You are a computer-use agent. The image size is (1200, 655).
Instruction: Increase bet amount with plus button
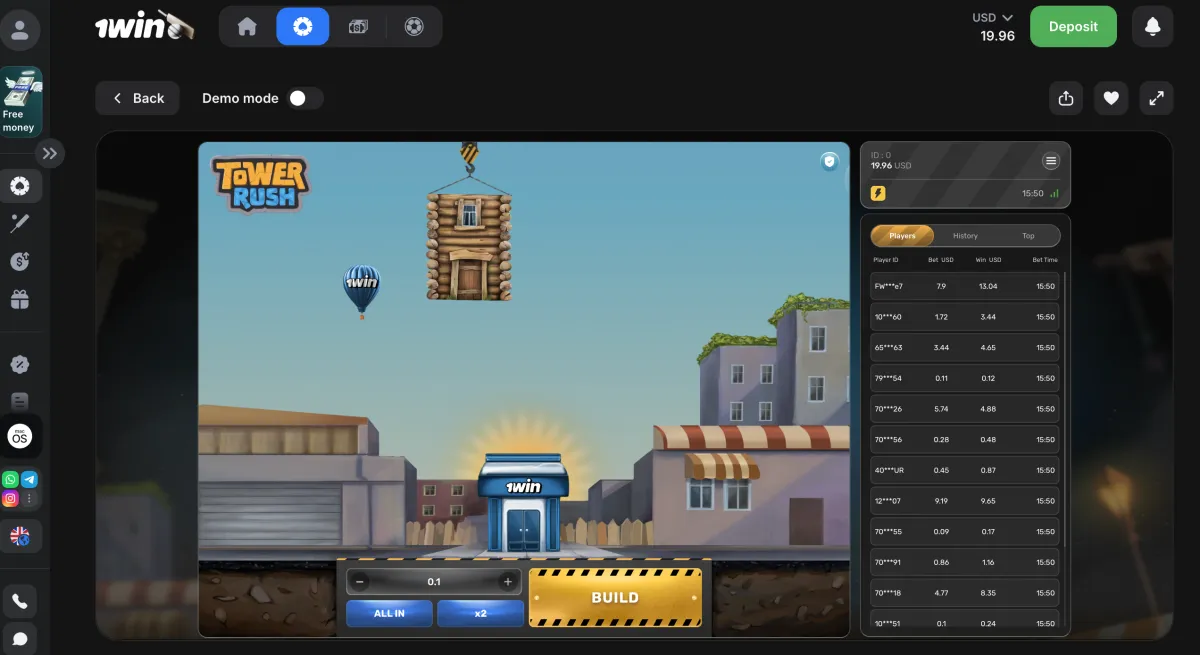(508, 582)
